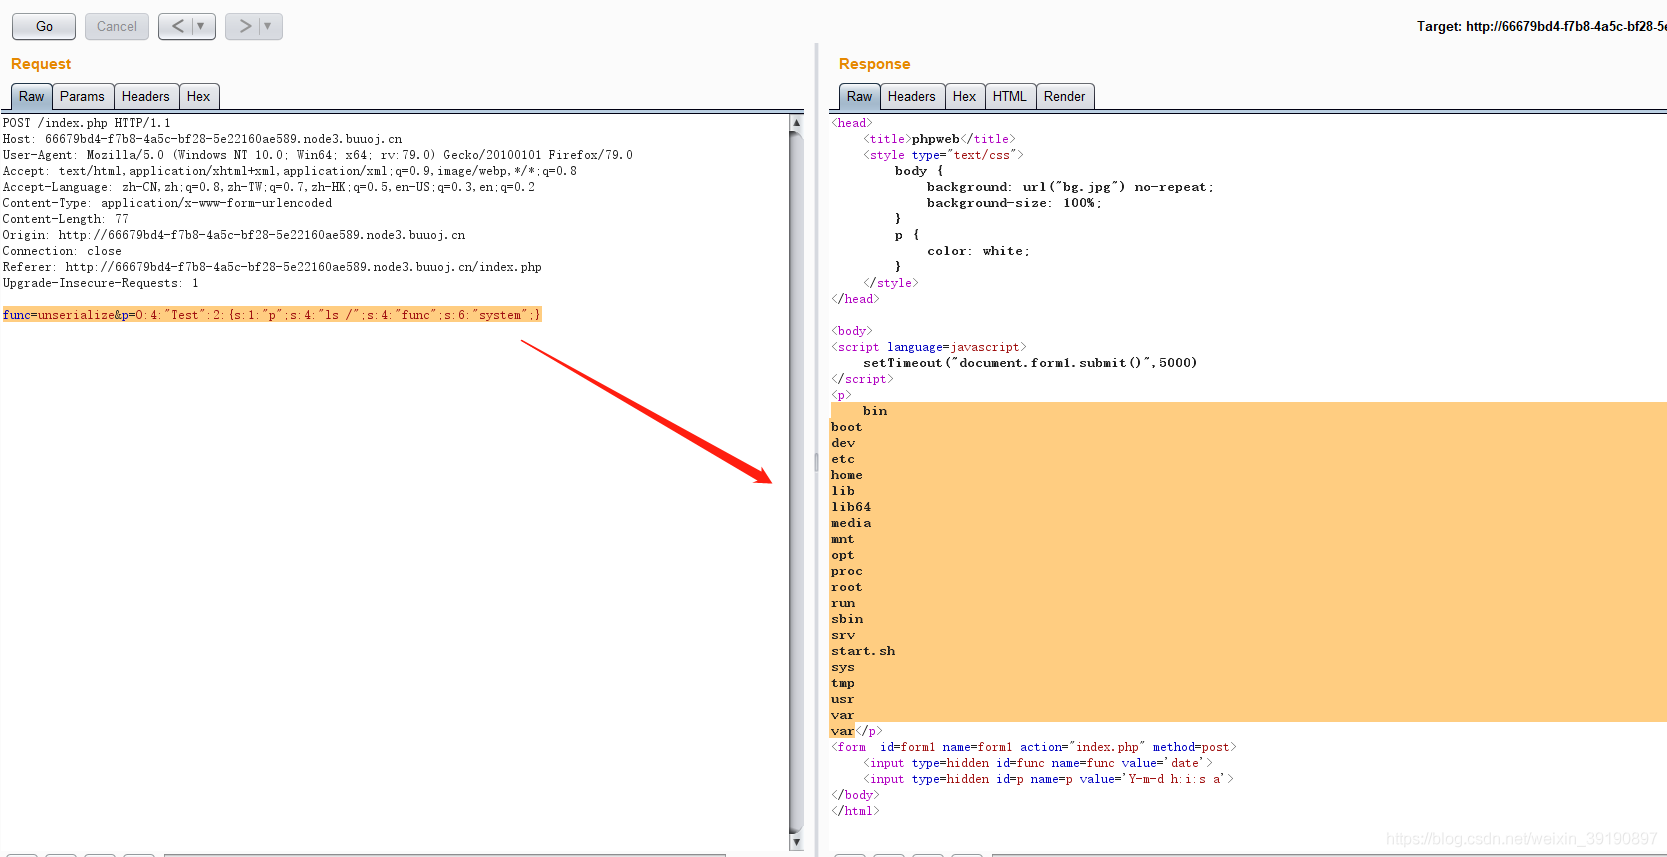Go back to previous request in history
The image size is (1667, 857).
tap(178, 27)
